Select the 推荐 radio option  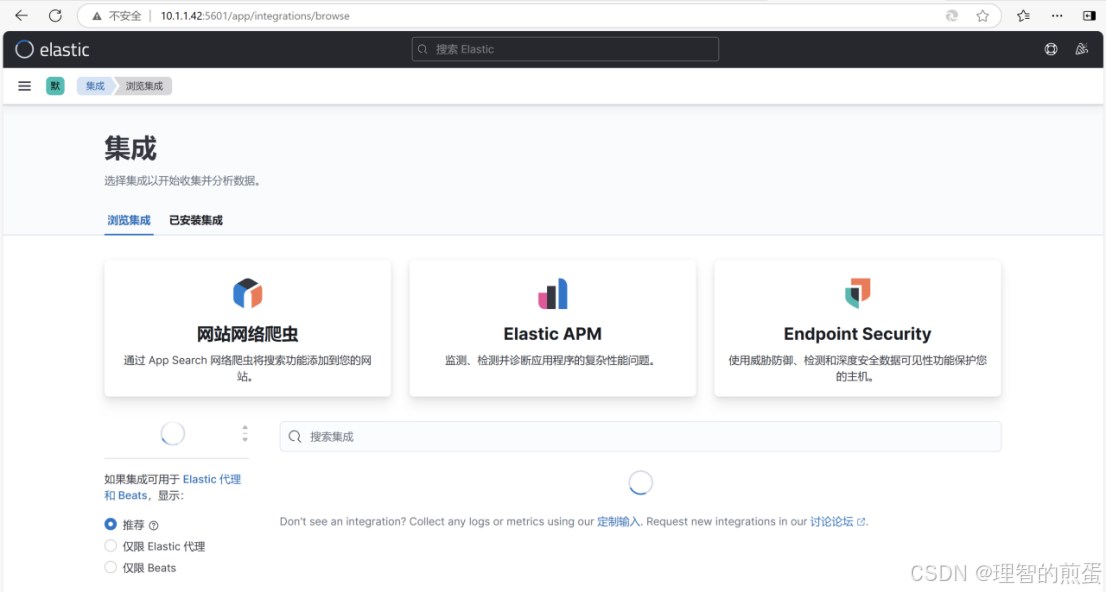point(111,525)
